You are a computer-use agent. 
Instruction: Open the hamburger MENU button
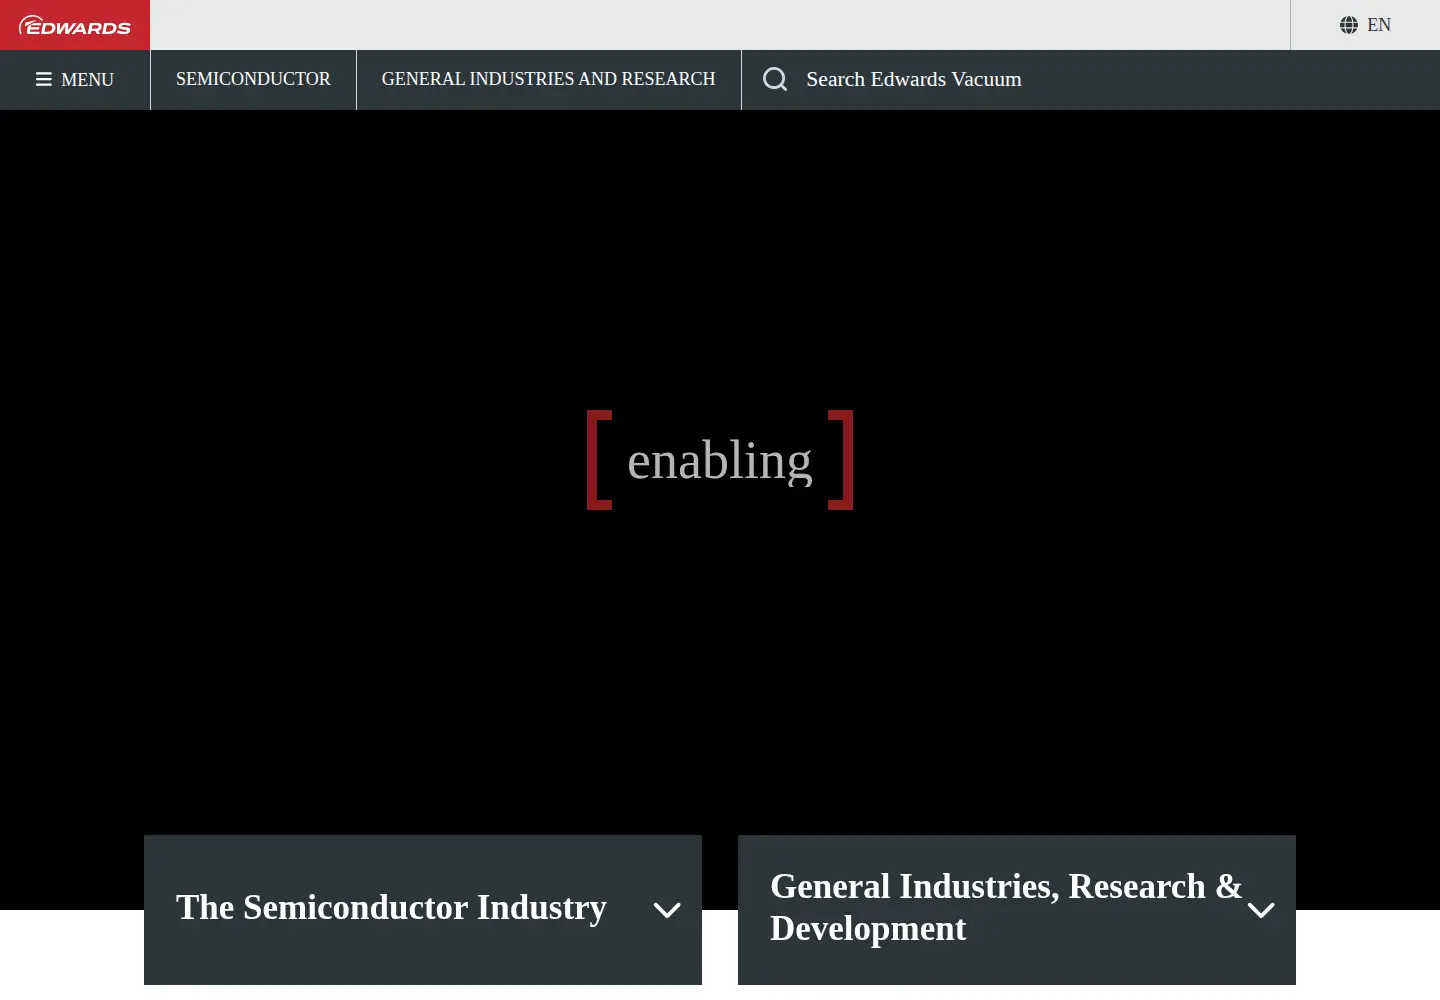(x=75, y=80)
